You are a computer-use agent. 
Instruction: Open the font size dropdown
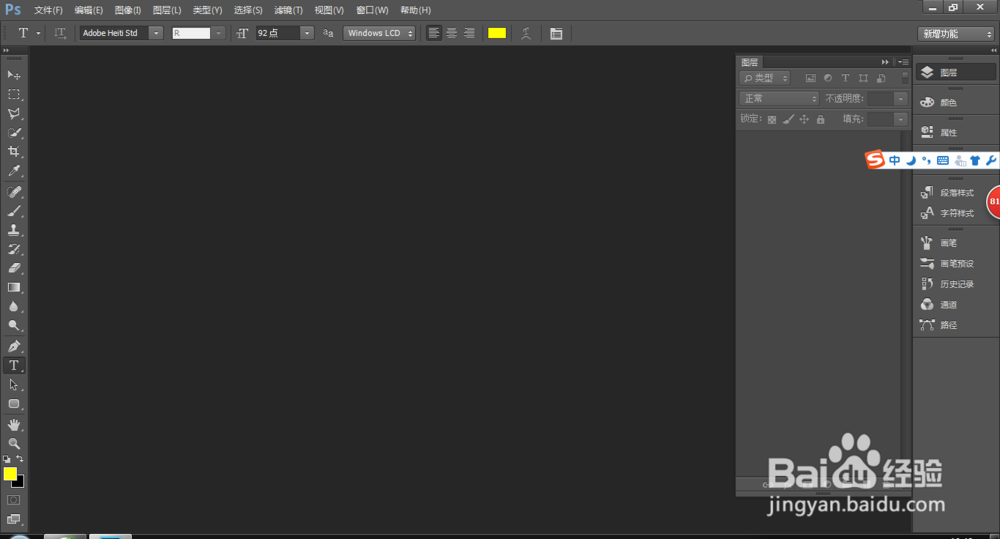pos(307,33)
